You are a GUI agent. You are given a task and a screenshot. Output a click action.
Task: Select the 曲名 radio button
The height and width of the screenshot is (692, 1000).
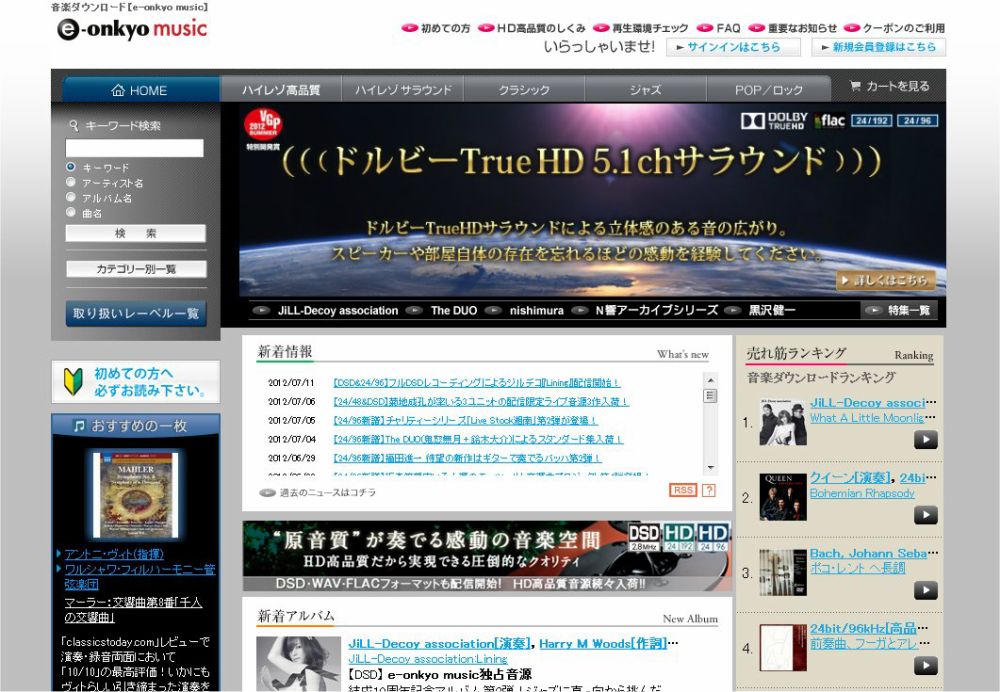coord(71,212)
